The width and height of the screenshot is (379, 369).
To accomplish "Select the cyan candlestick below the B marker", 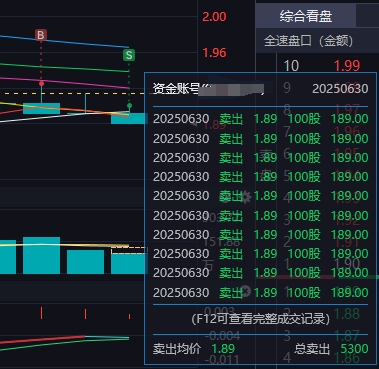I will click(x=41, y=108).
